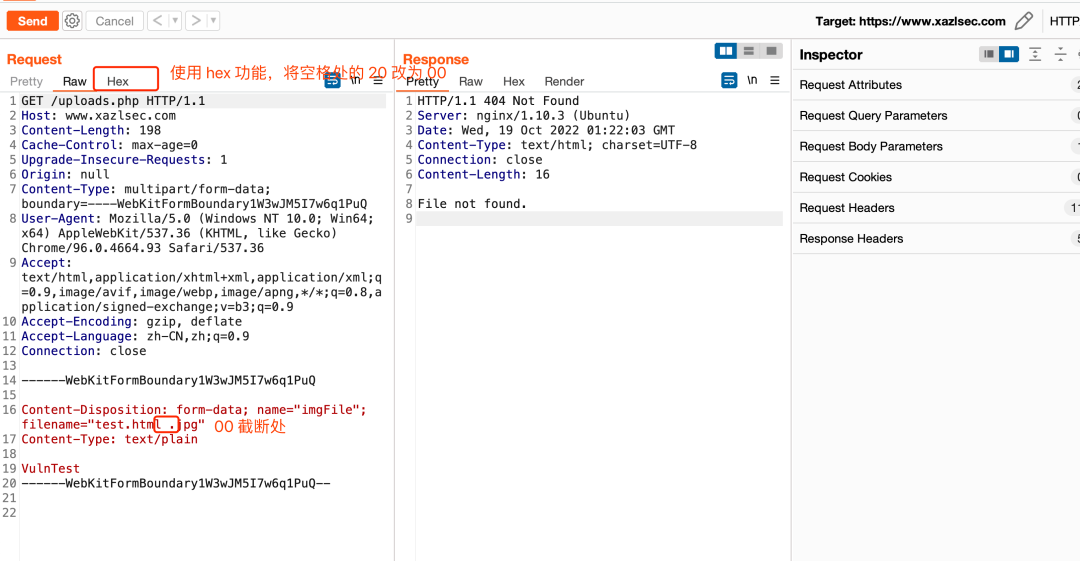
Task: Toggle \n non-printable characters in Response panel
Action: click(x=752, y=80)
